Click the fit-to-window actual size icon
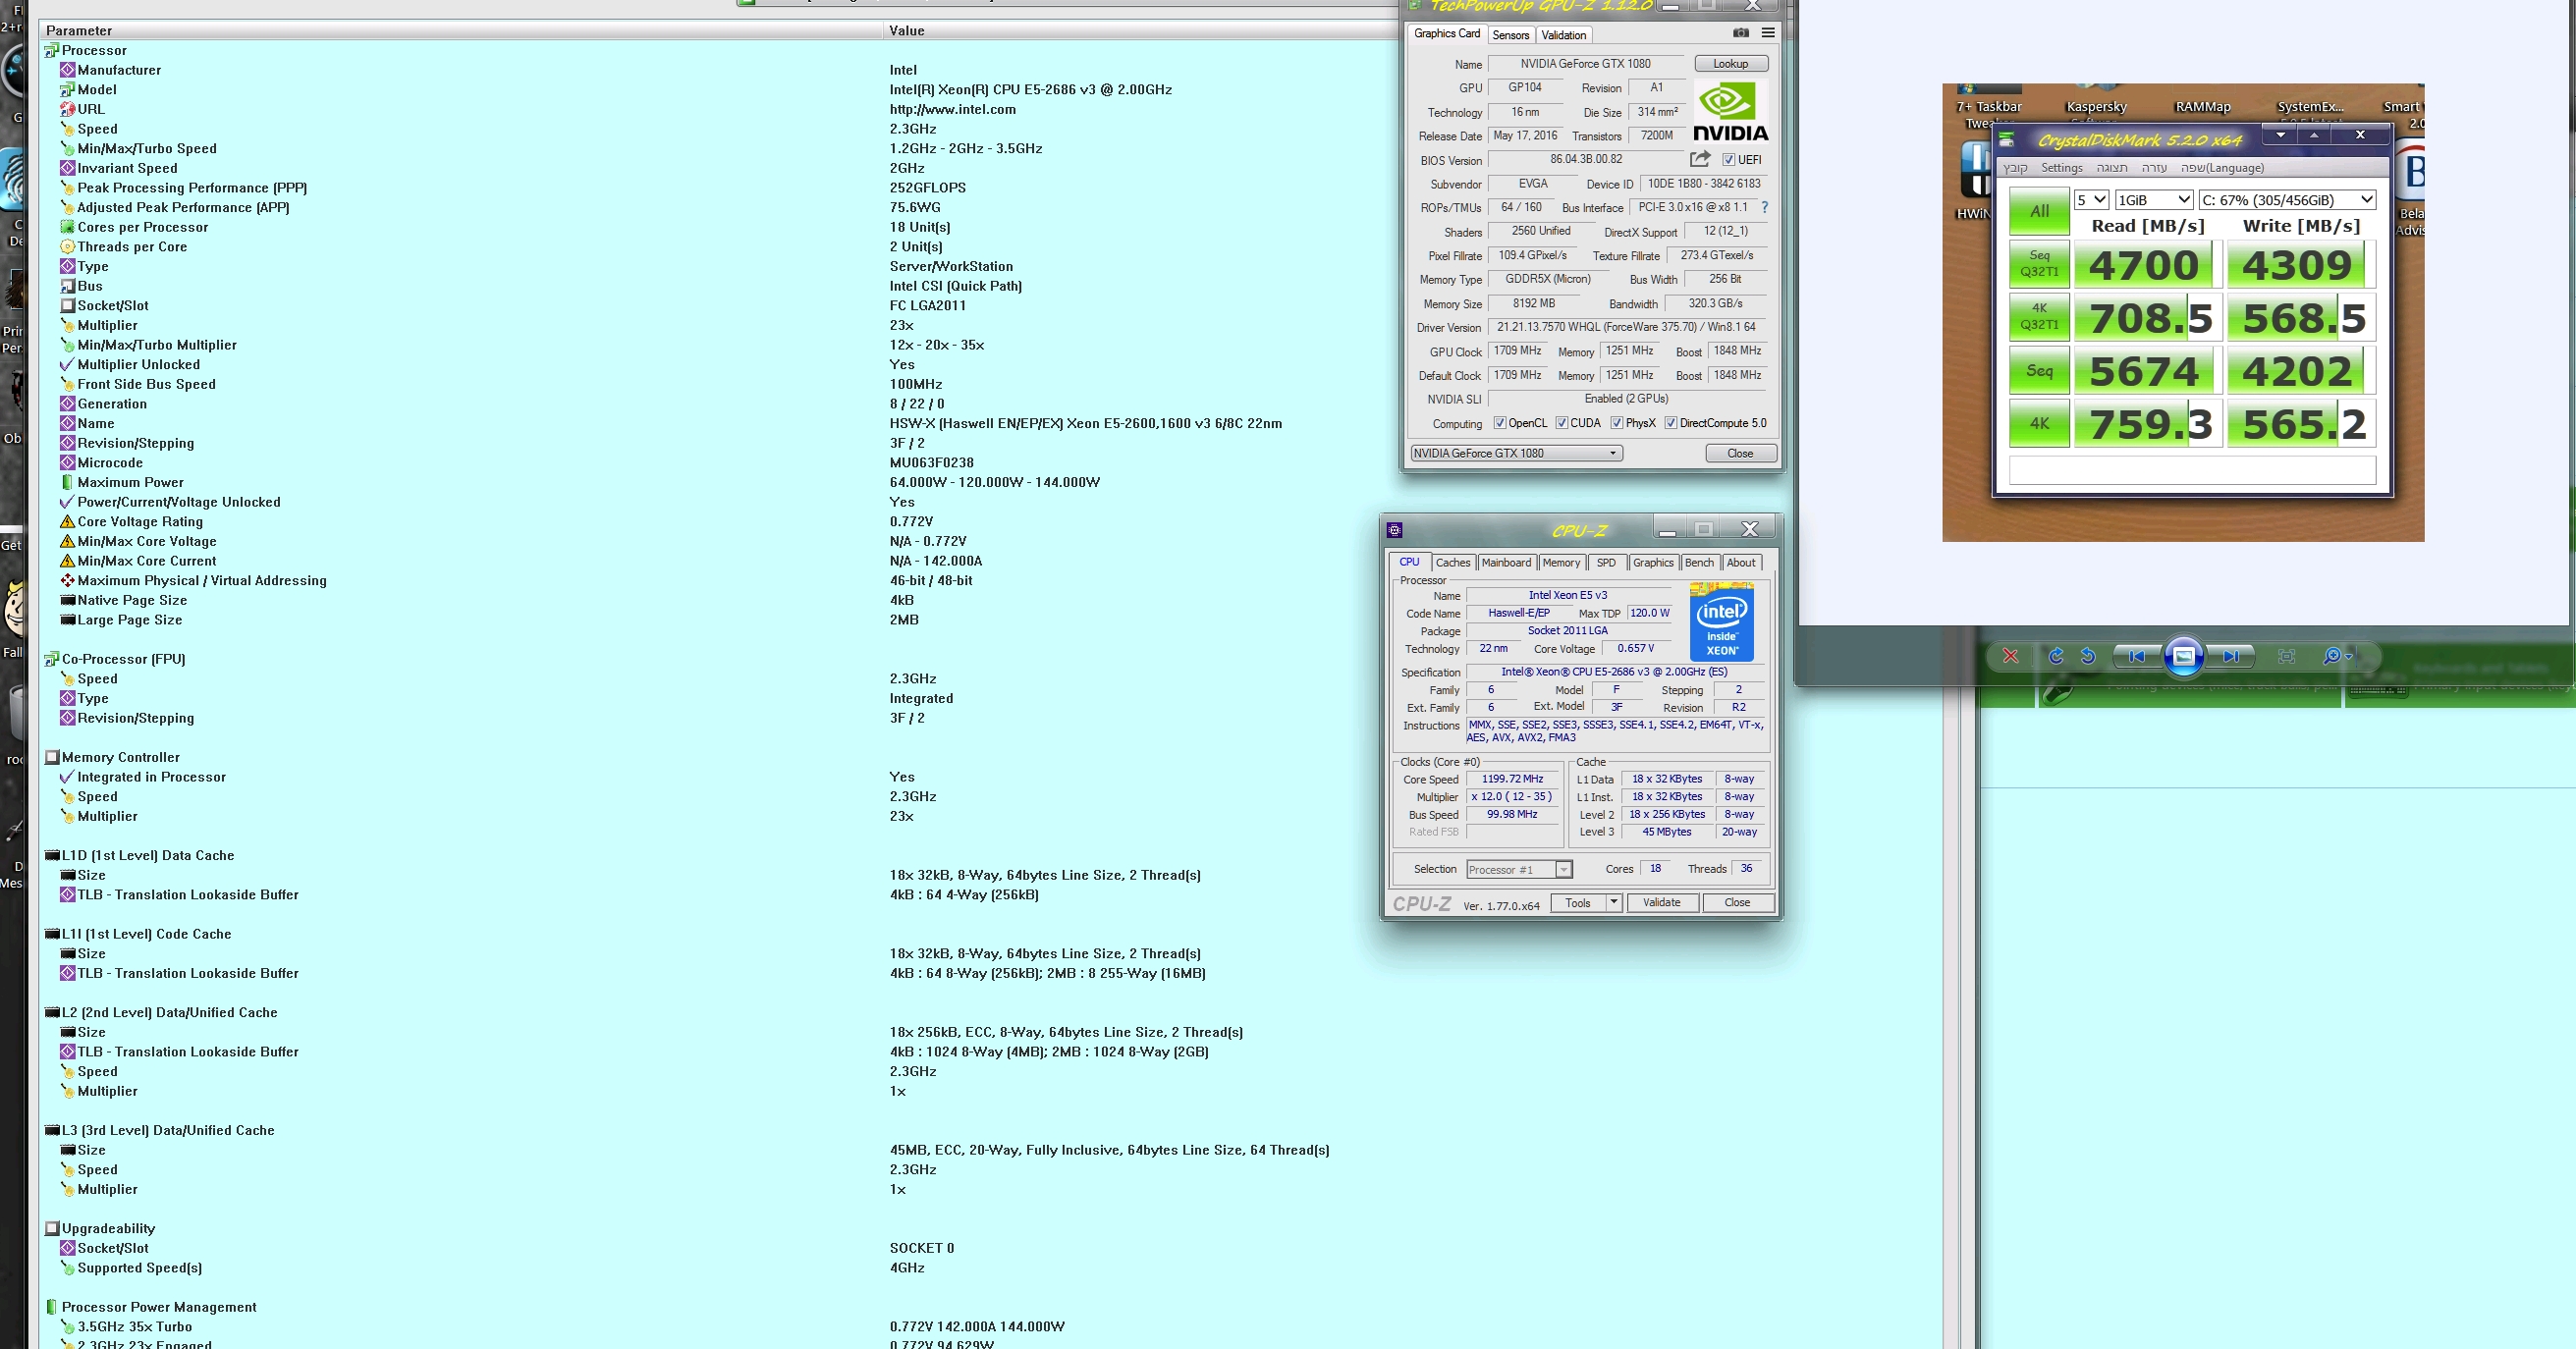Viewport: 2576px width, 1349px height. [2286, 656]
